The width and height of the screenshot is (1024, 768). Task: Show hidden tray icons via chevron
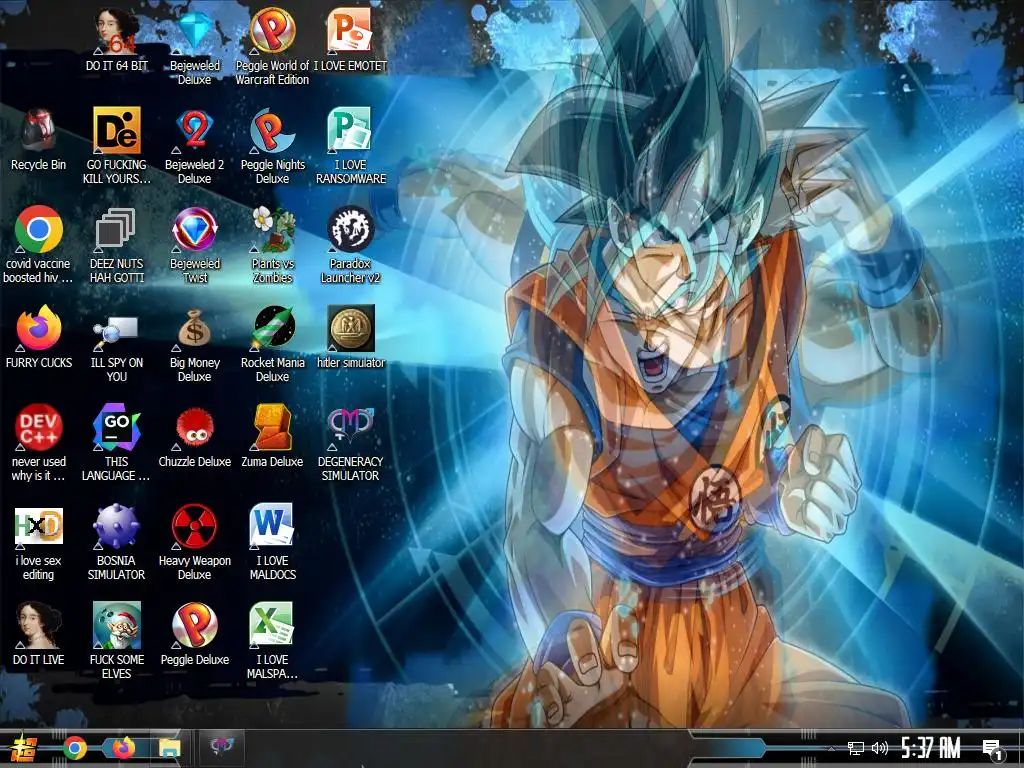point(831,748)
